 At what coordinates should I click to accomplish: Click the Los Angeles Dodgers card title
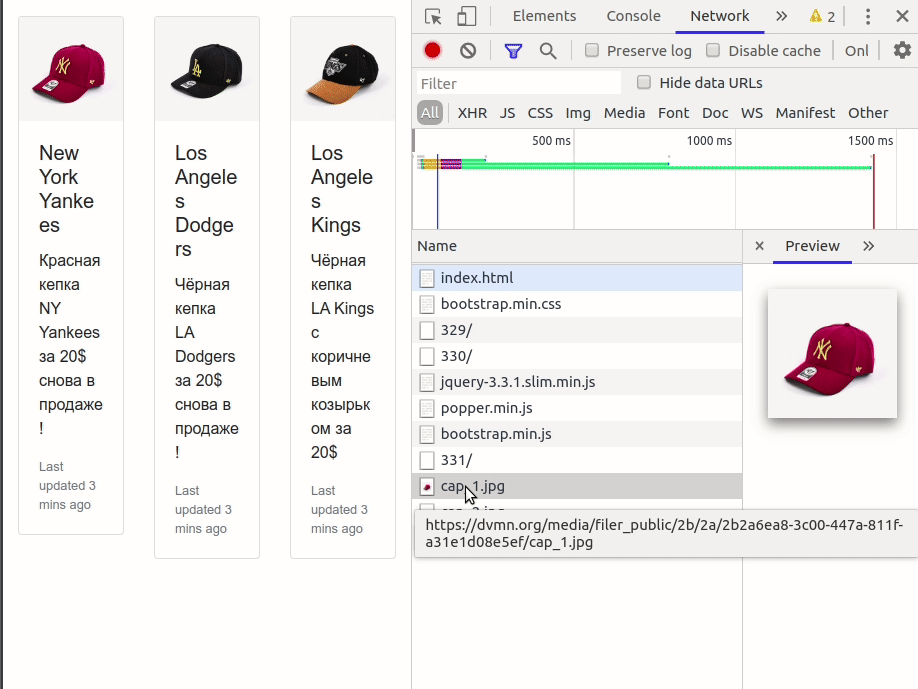click(x=205, y=201)
